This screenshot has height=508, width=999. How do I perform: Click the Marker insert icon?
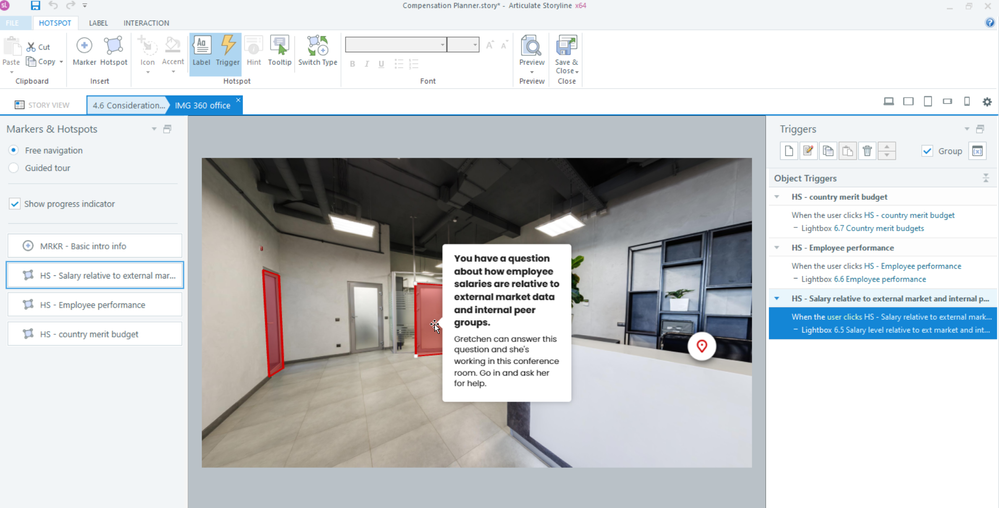coord(84,50)
